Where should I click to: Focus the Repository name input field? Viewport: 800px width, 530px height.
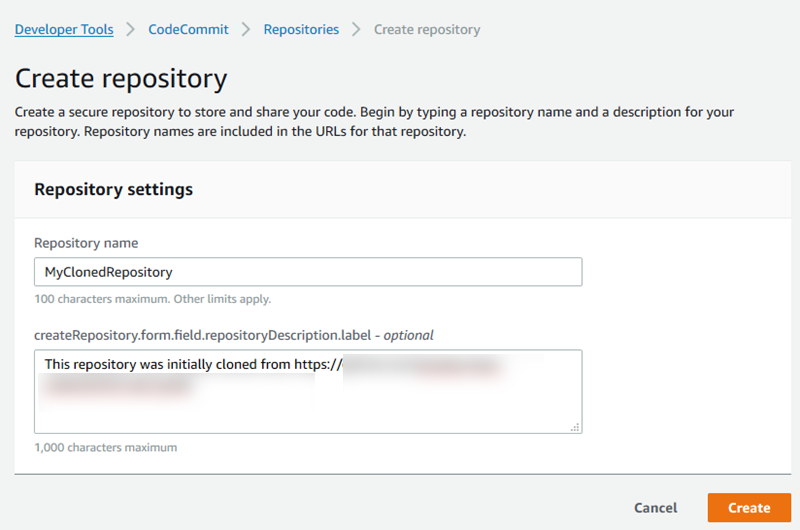[308, 272]
